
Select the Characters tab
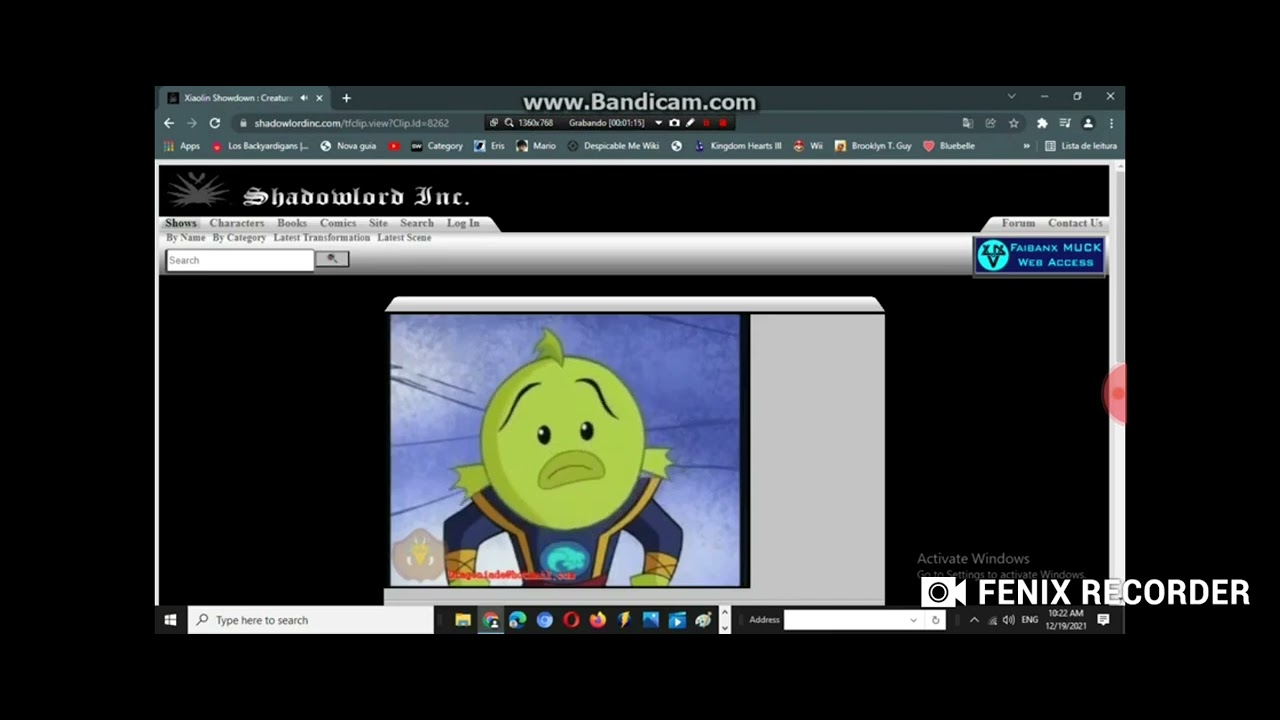pyautogui.click(x=237, y=223)
